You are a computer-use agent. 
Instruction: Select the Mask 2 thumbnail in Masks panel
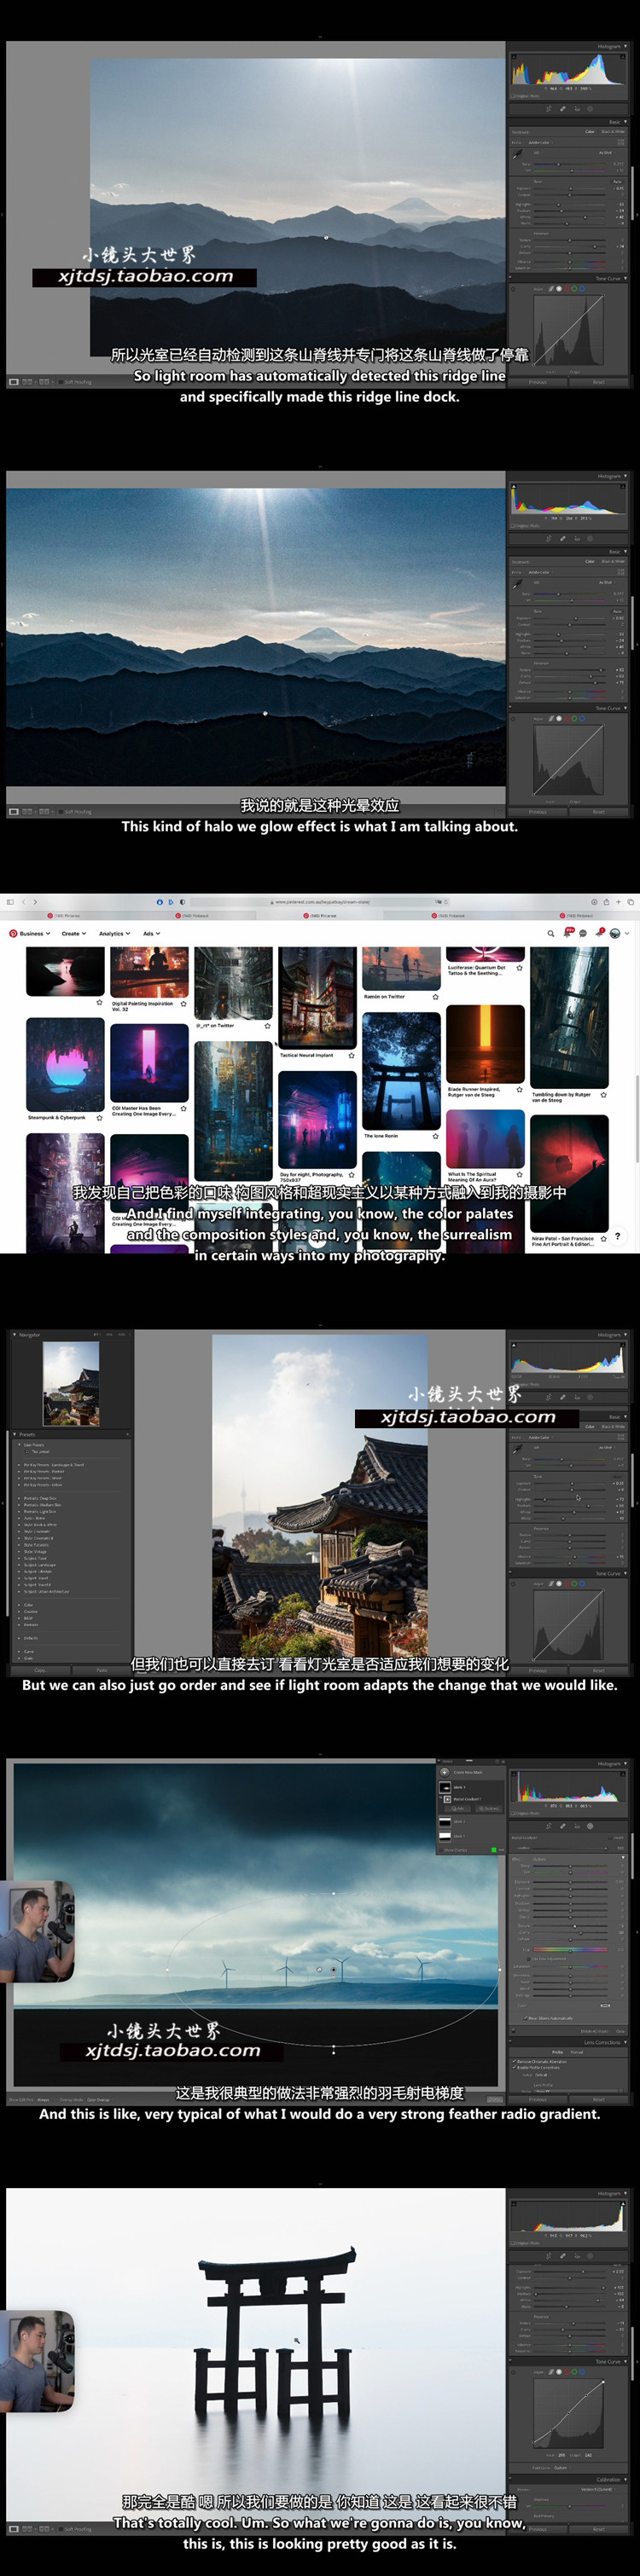445,1821
